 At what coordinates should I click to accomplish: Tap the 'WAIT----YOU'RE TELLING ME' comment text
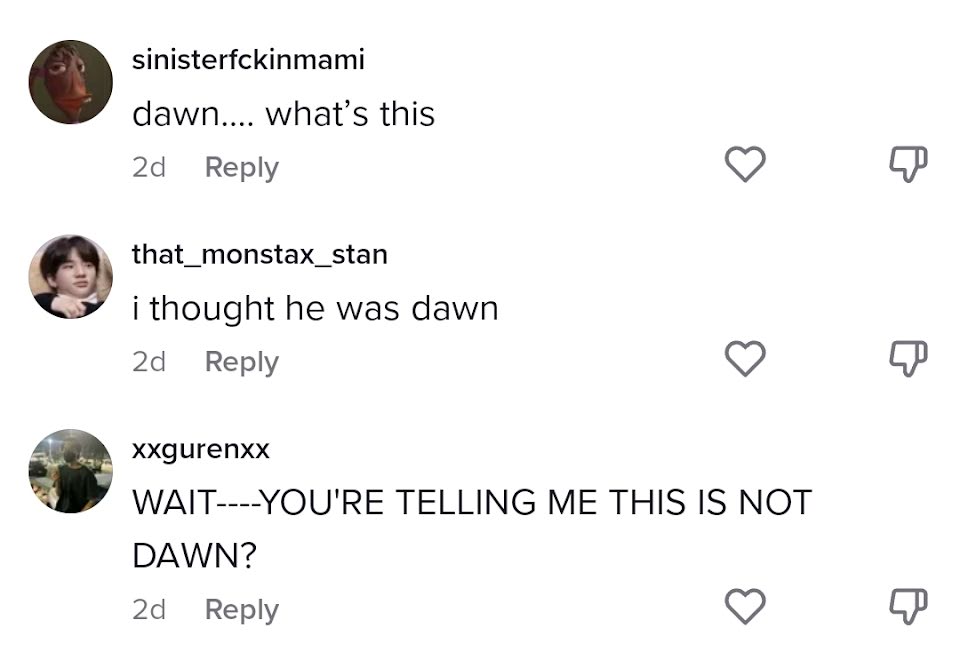click(x=471, y=502)
